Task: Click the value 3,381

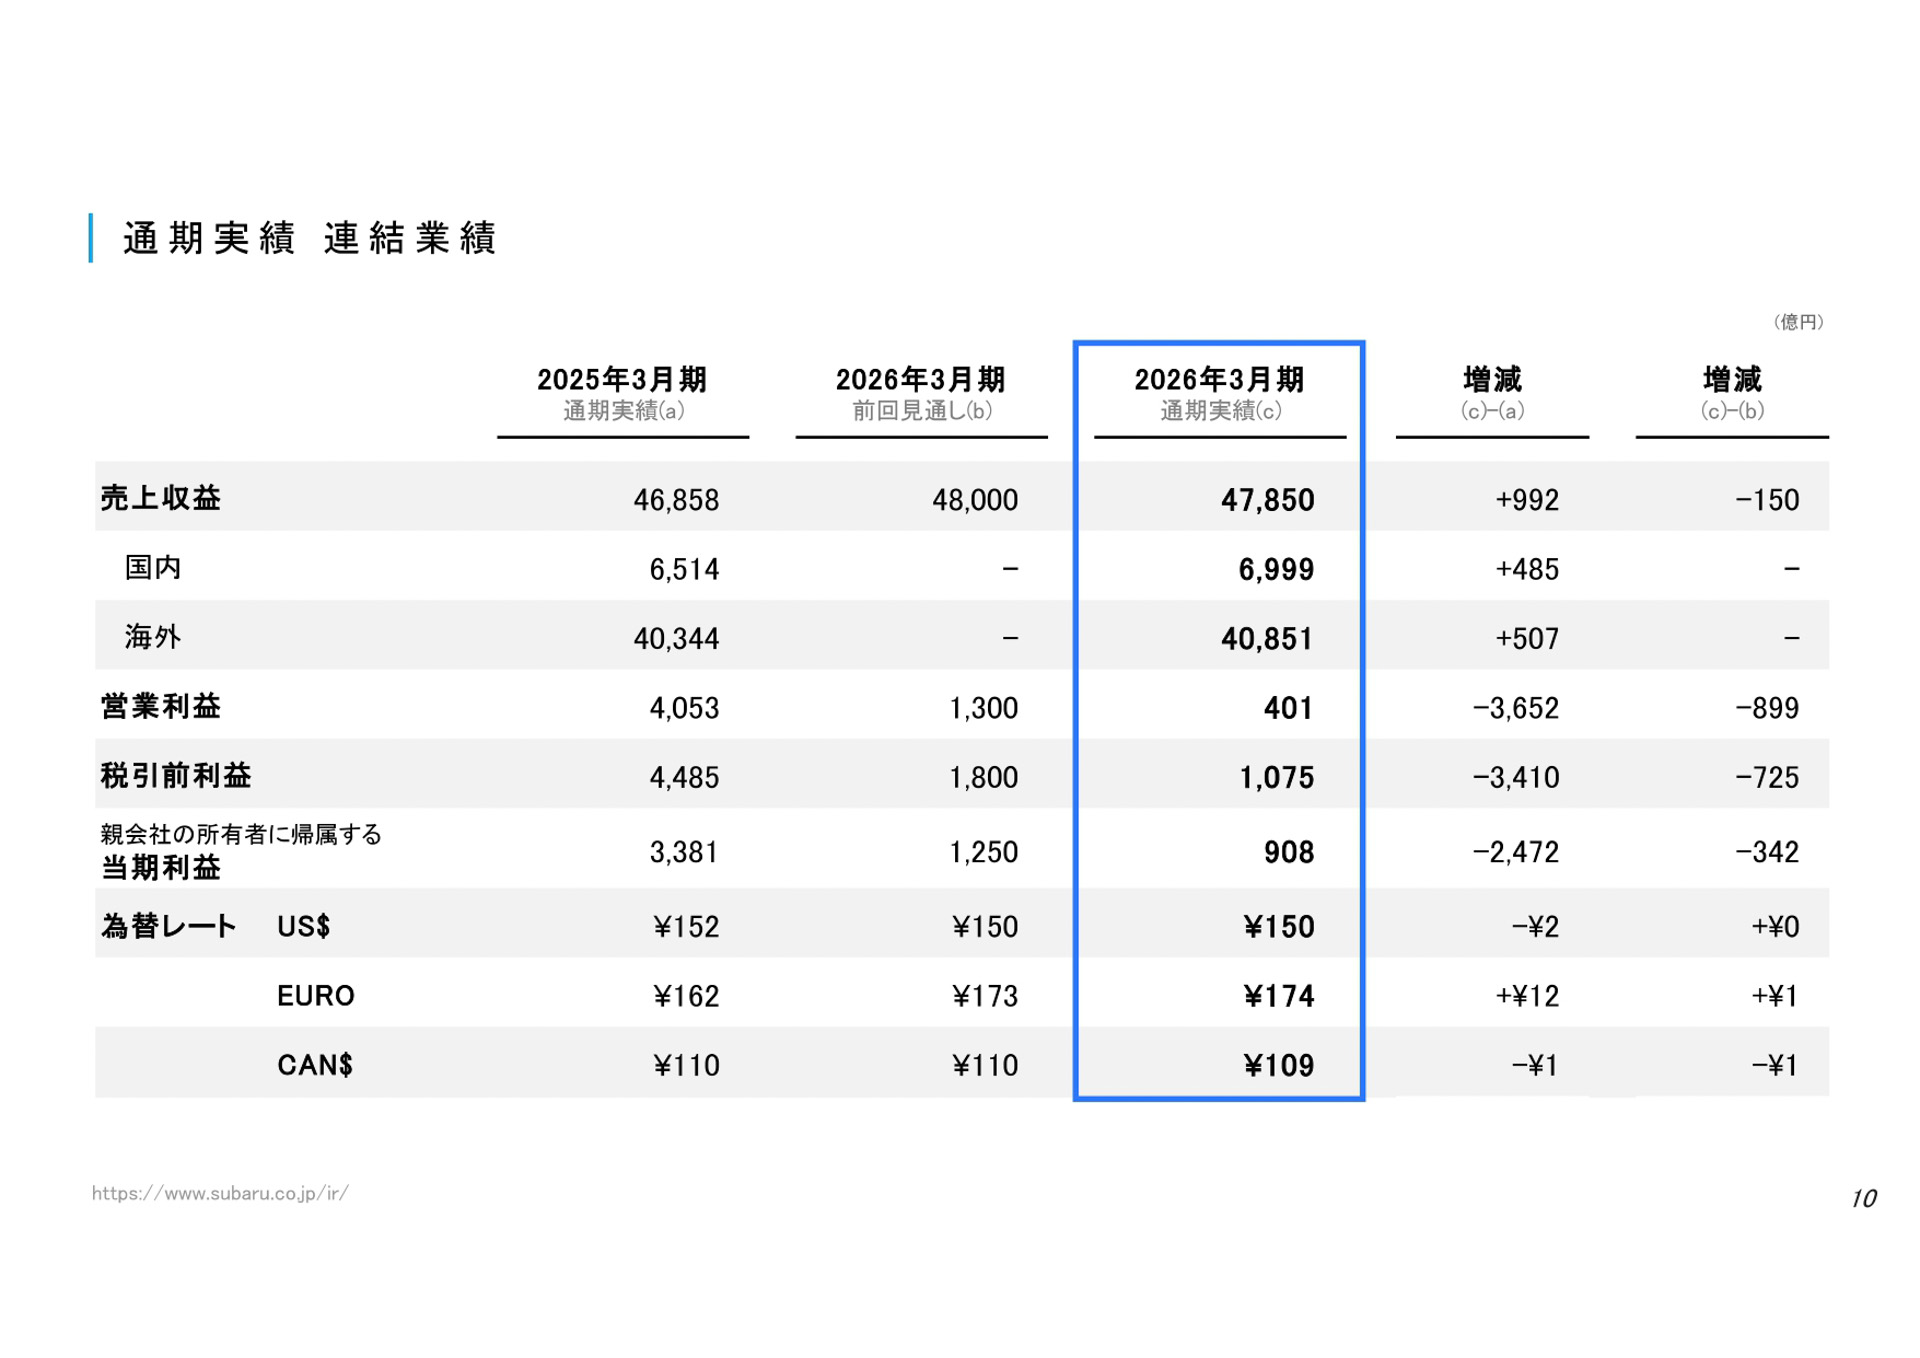Action: 684,853
